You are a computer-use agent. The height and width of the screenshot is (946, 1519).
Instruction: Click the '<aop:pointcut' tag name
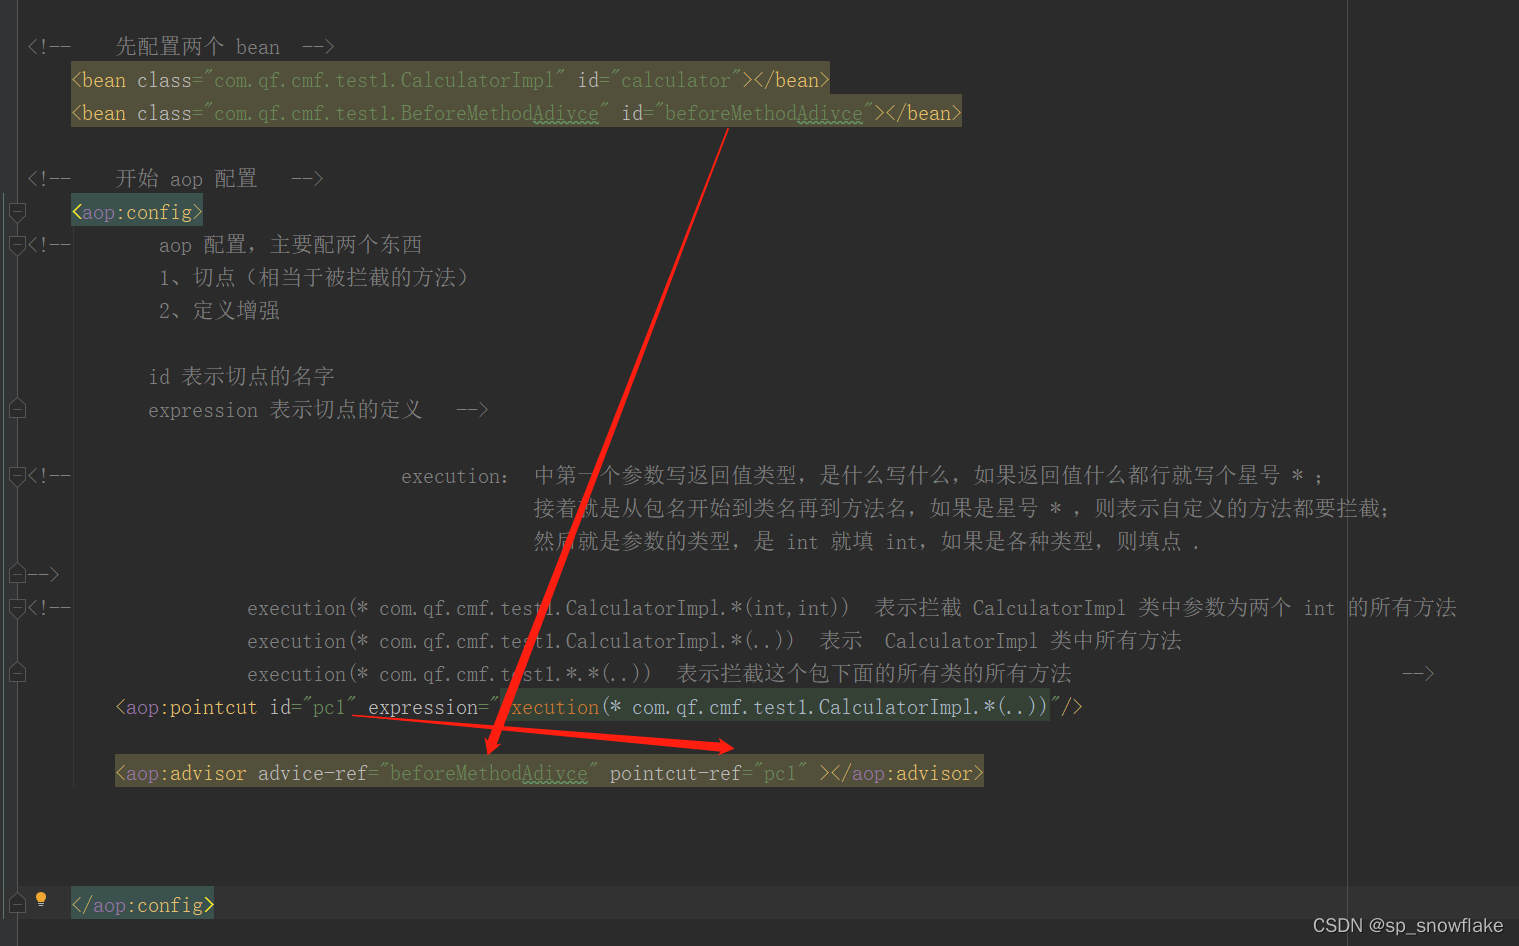(186, 707)
